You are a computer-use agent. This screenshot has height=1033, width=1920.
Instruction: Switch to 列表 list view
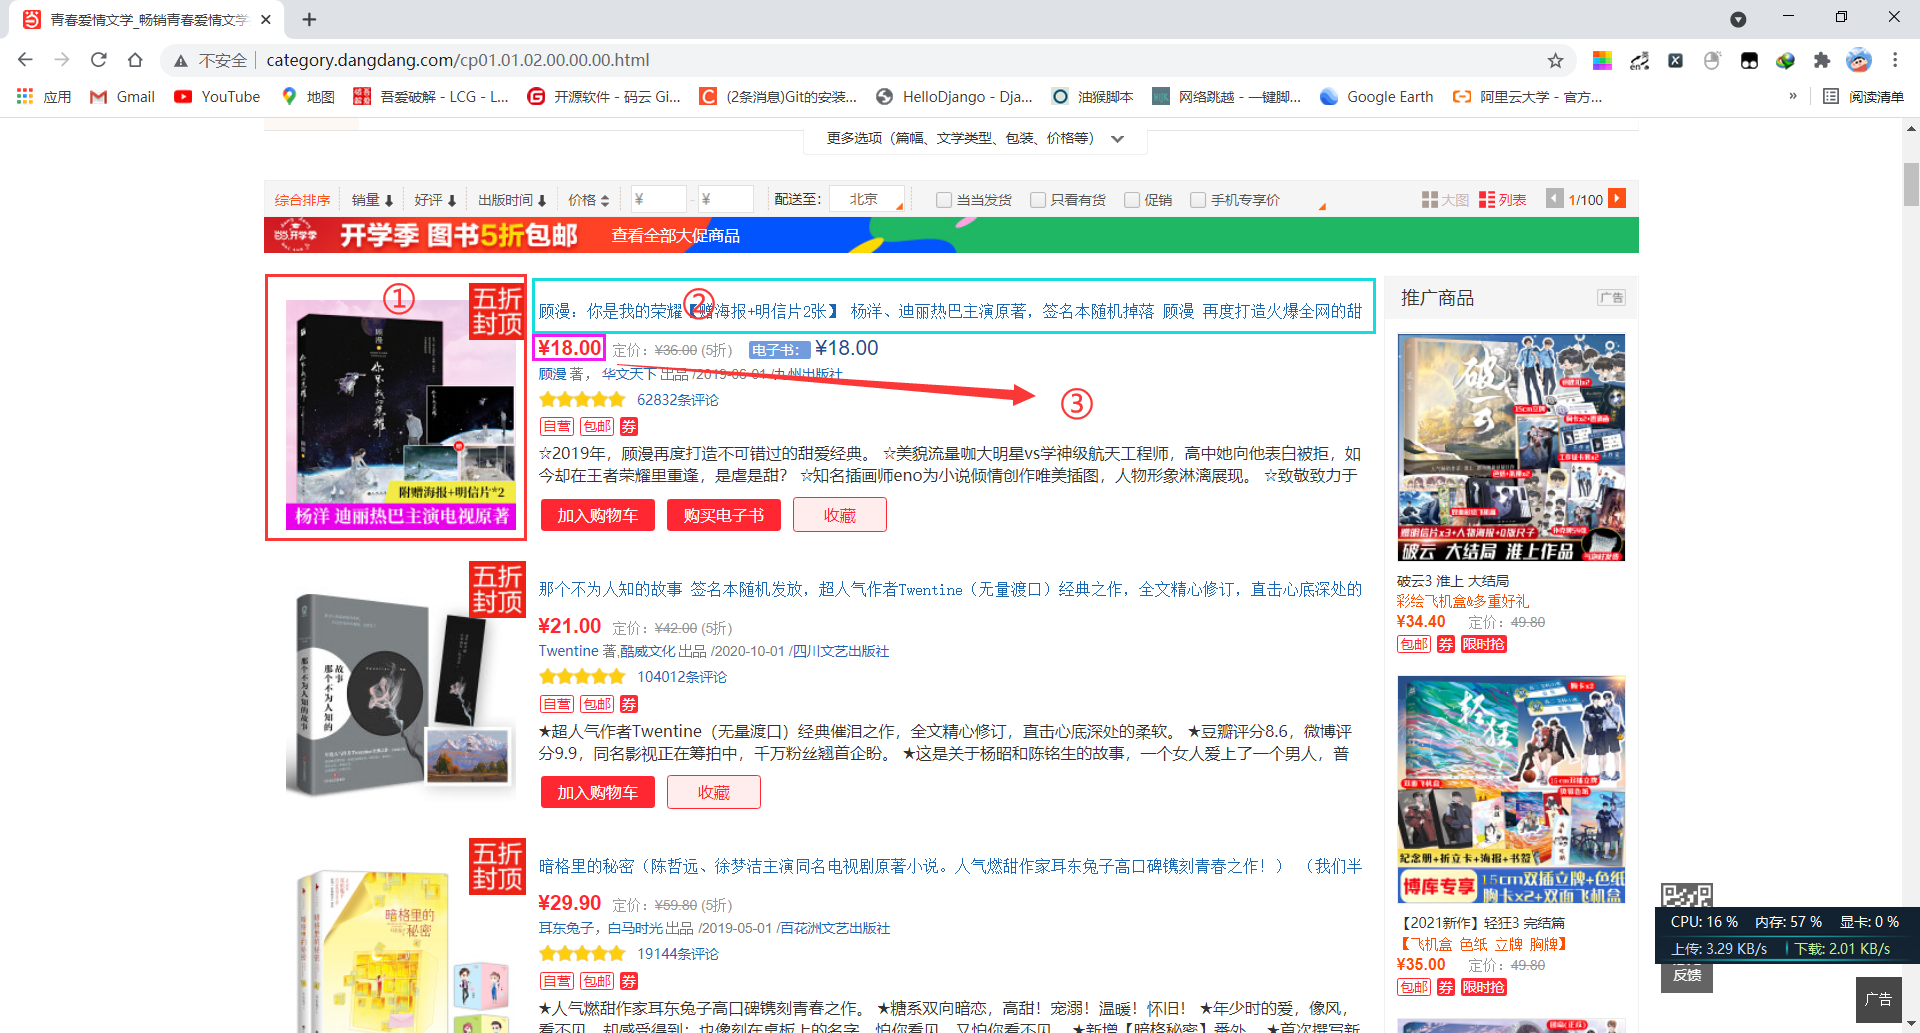tap(1503, 200)
